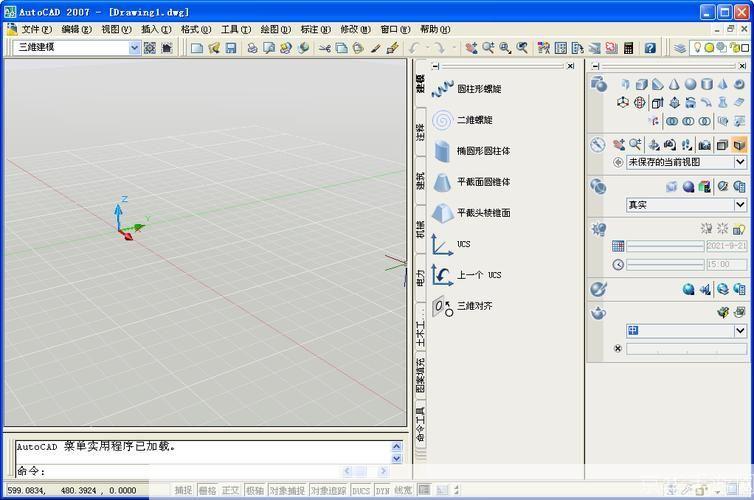Expand the light control panel icon
Screen dimensions: 754x500
pyautogui.click(x=598, y=229)
